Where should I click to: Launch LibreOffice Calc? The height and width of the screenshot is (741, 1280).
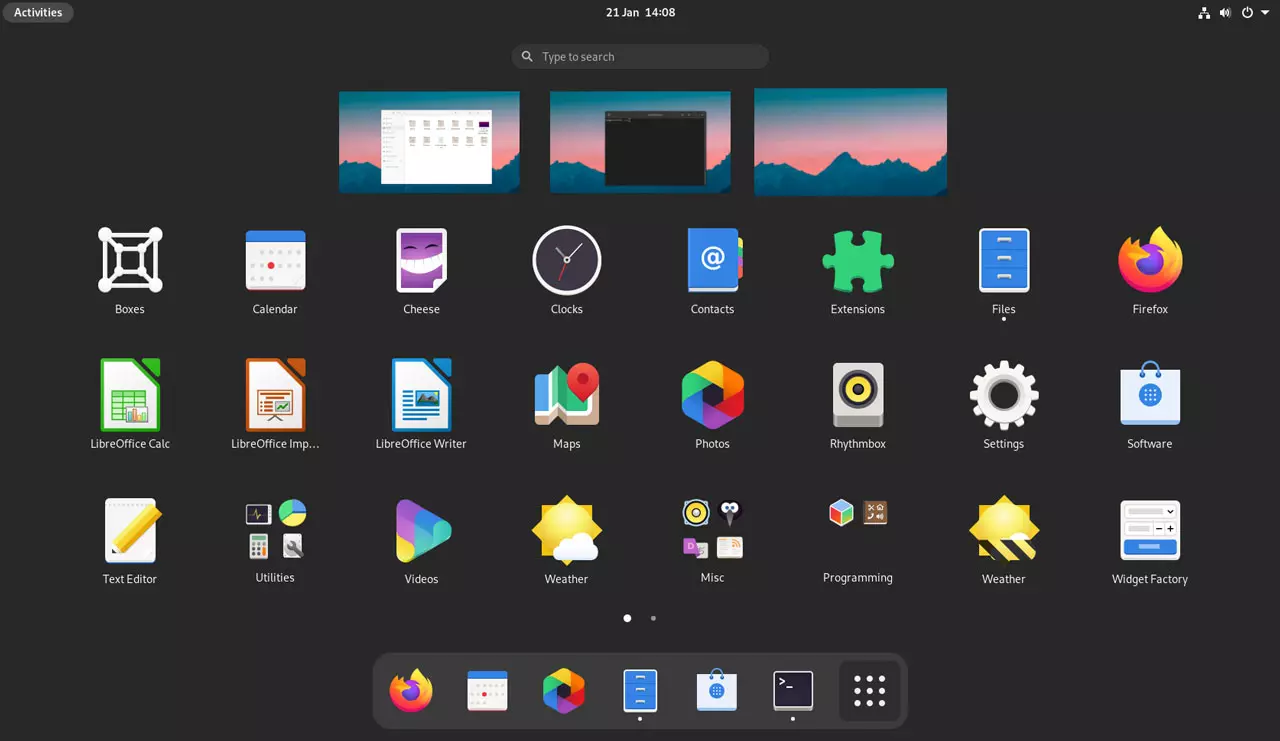(x=130, y=395)
